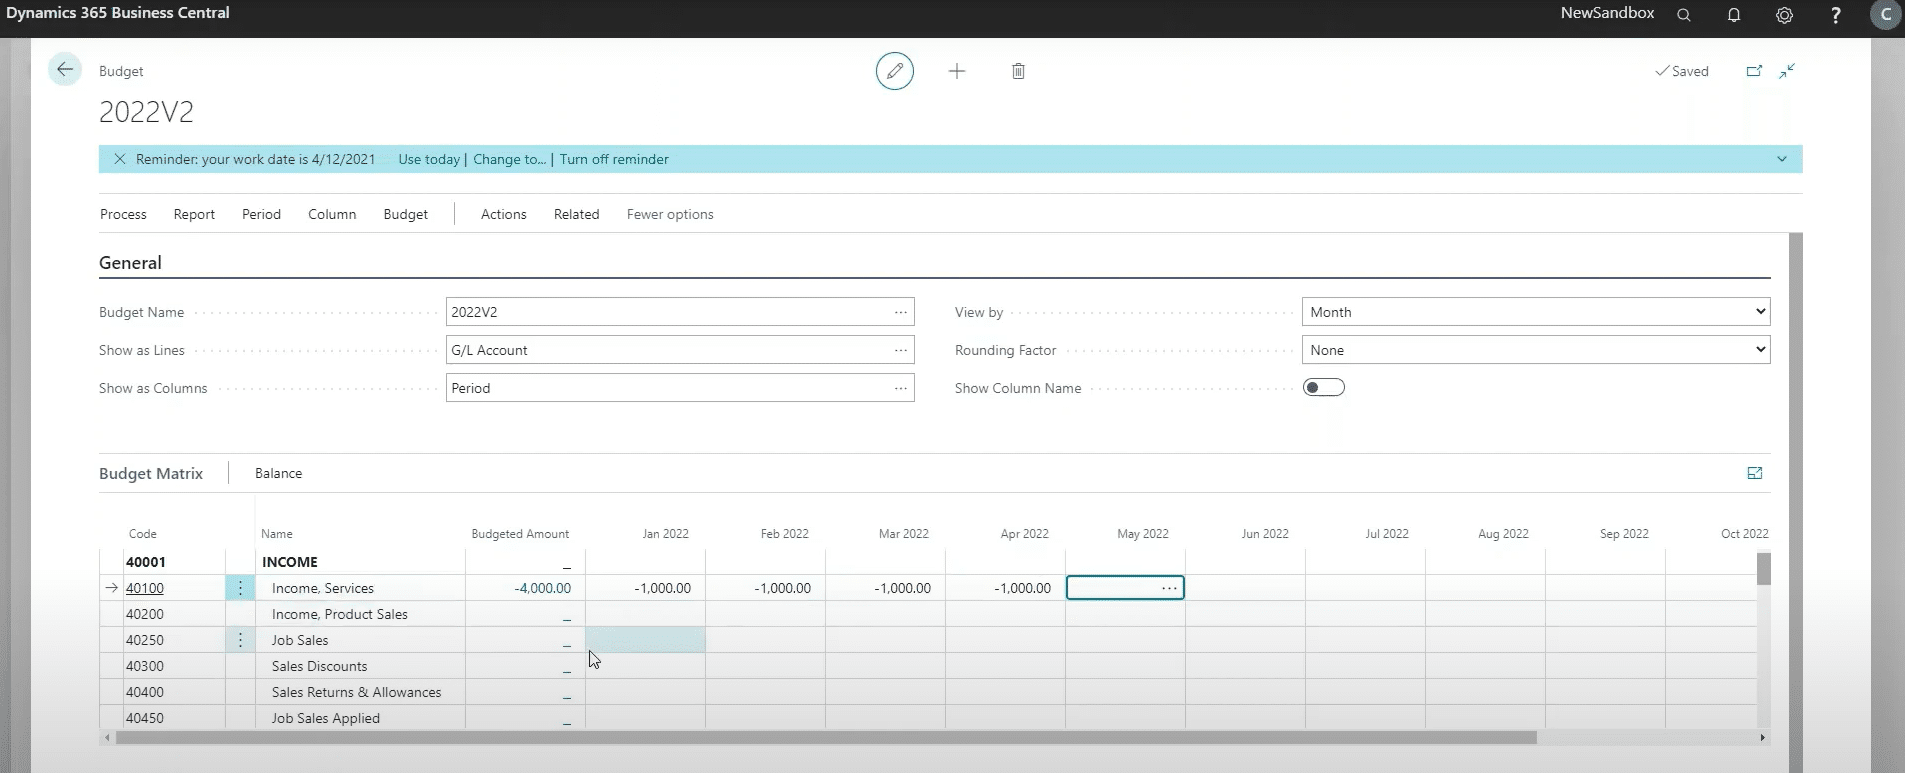Click the plus icon to create new budget
This screenshot has height=773, width=1905.
pyautogui.click(x=957, y=71)
